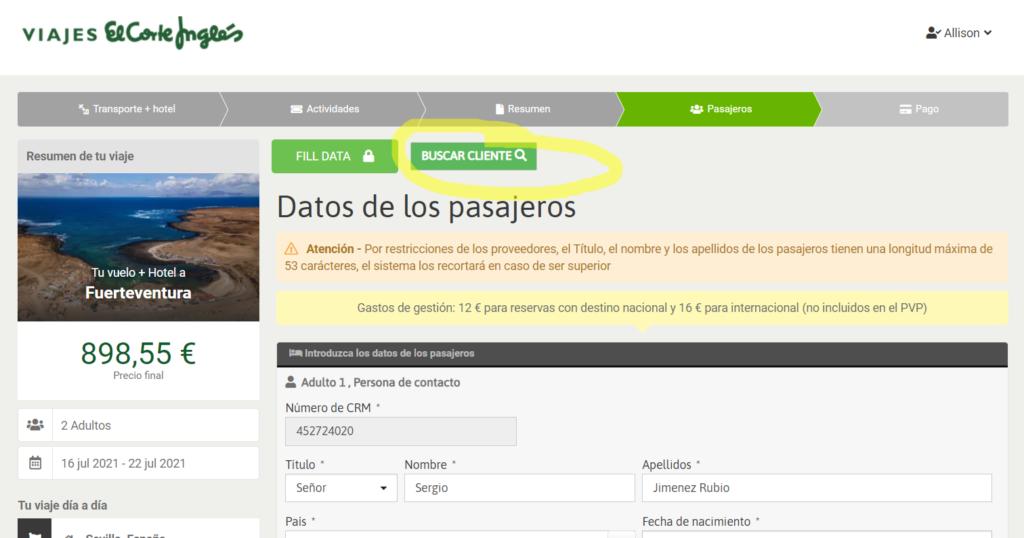Click the lock icon on FILL DATA

pos(369,156)
